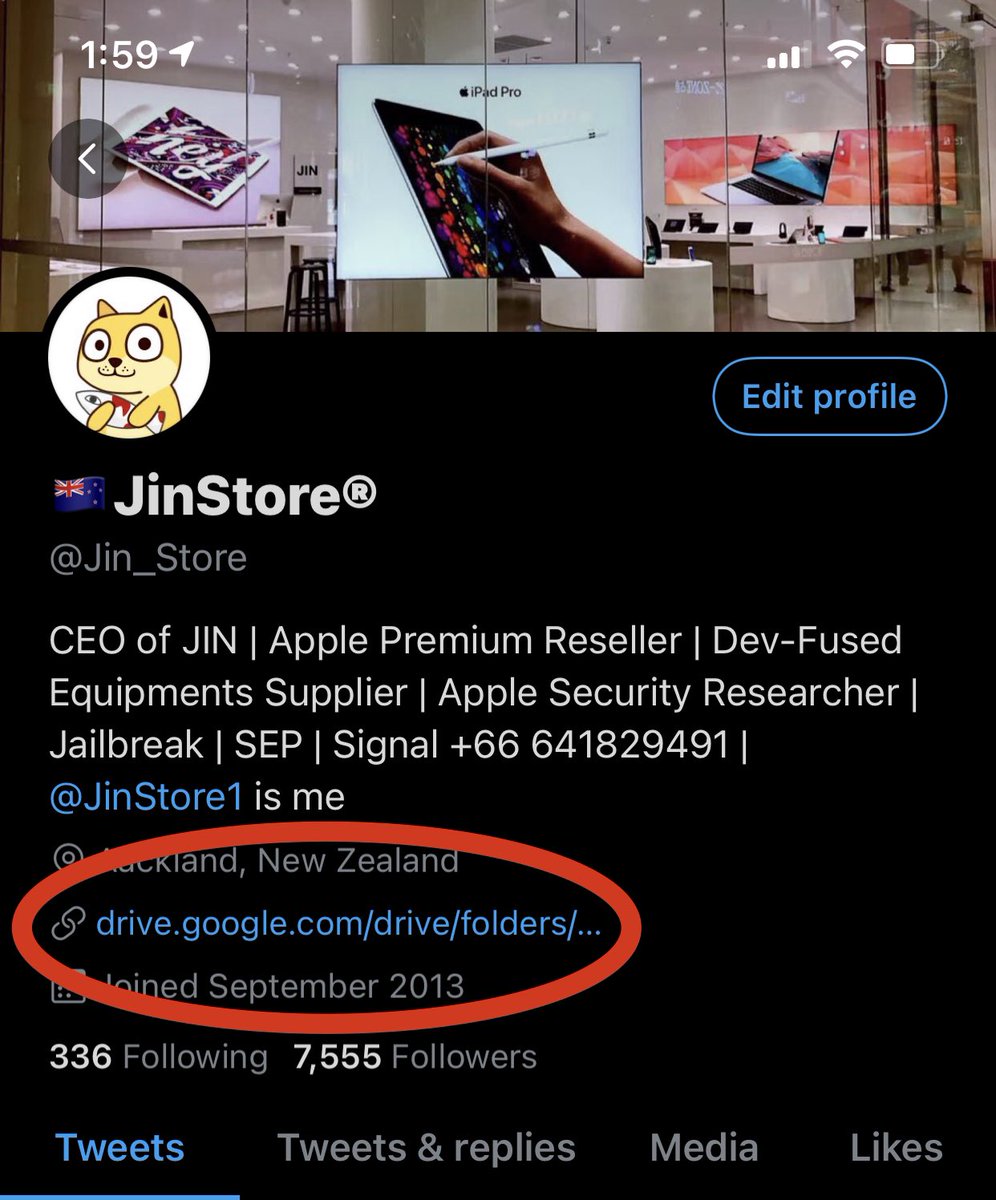Tap the Wi-Fi status icon
The height and width of the screenshot is (1200, 996).
point(846,55)
